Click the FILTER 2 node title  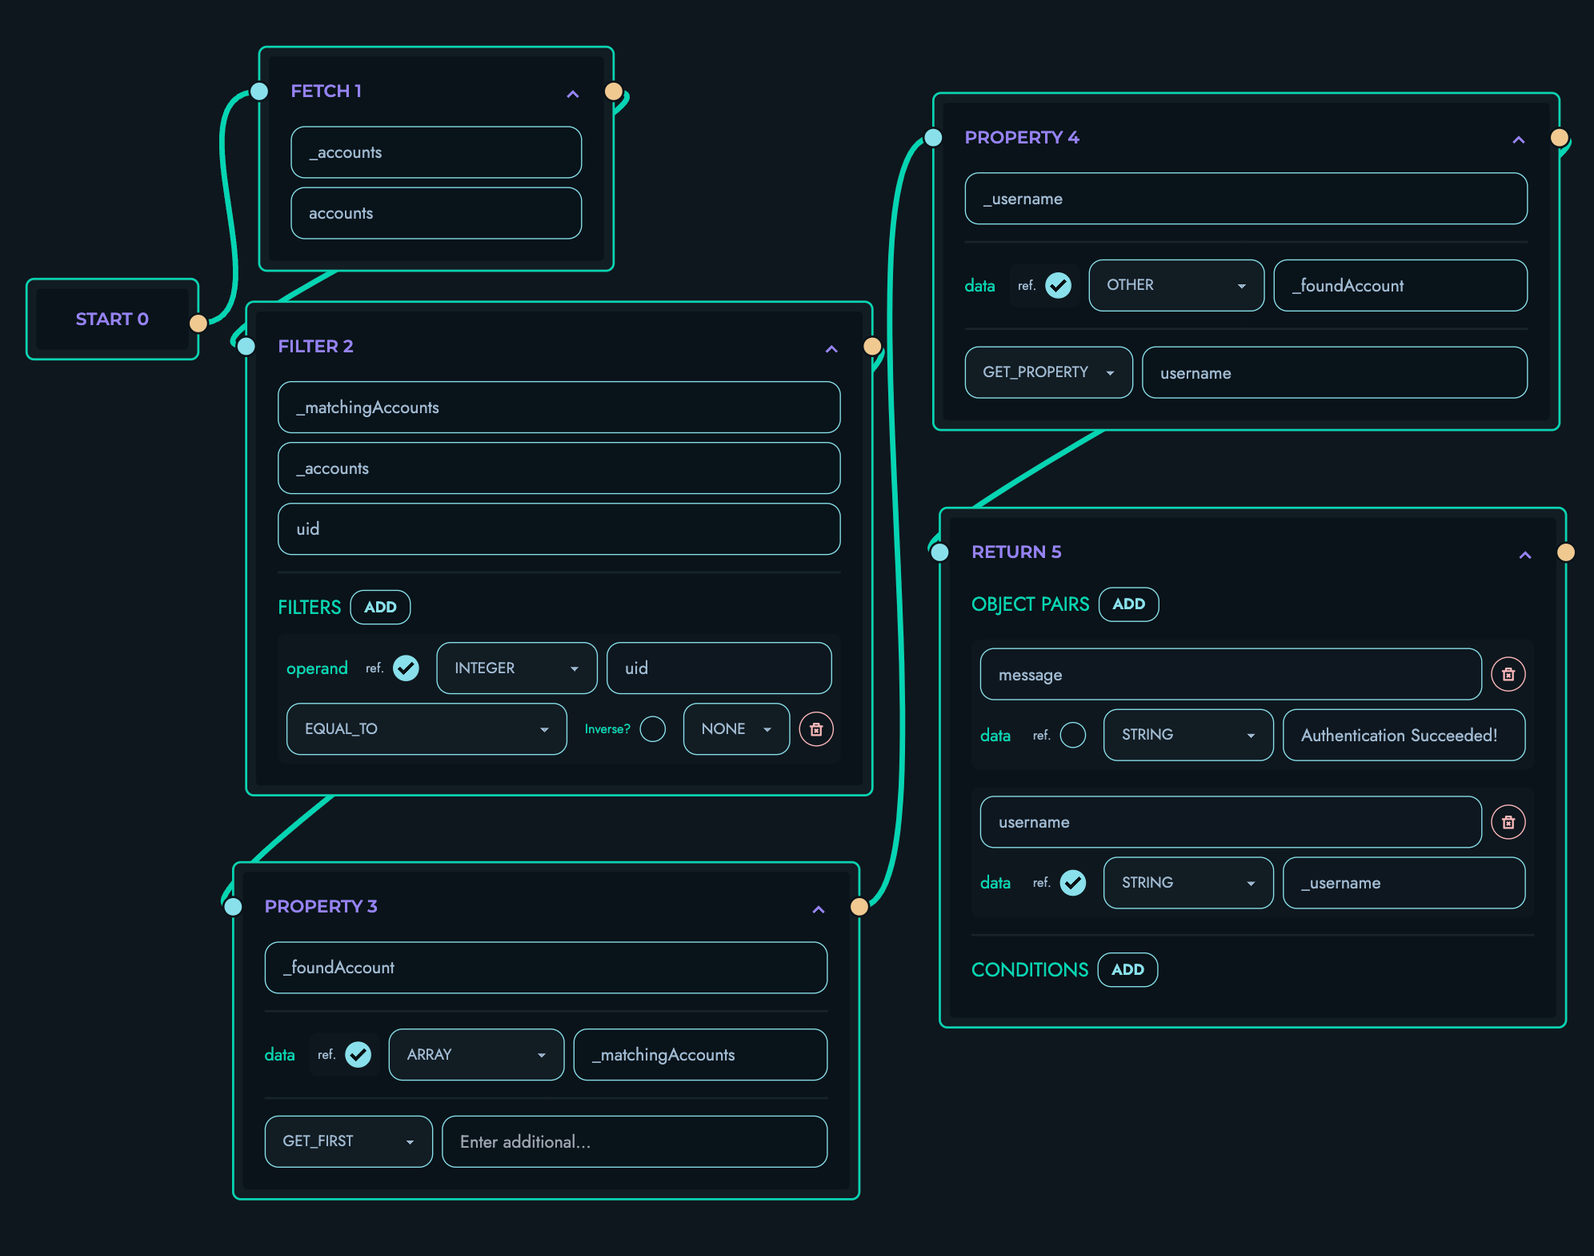(315, 346)
